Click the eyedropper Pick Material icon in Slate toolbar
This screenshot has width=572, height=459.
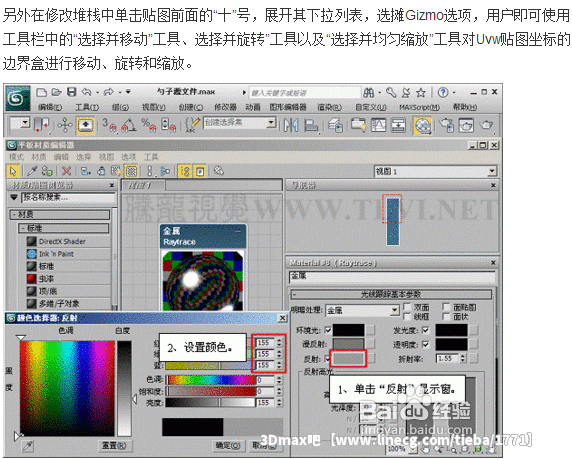point(32,171)
